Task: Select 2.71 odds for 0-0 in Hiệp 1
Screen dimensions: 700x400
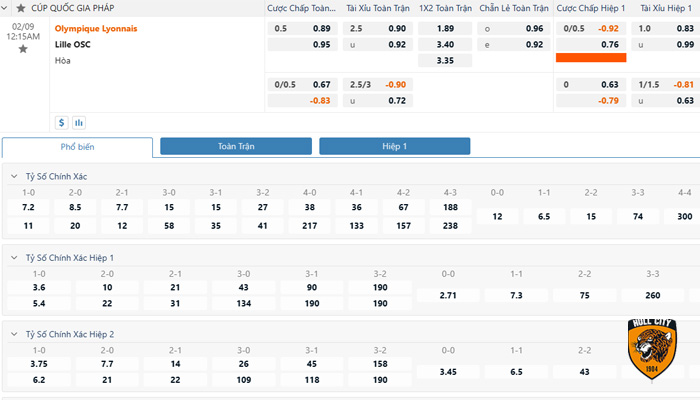Action: pos(449,296)
